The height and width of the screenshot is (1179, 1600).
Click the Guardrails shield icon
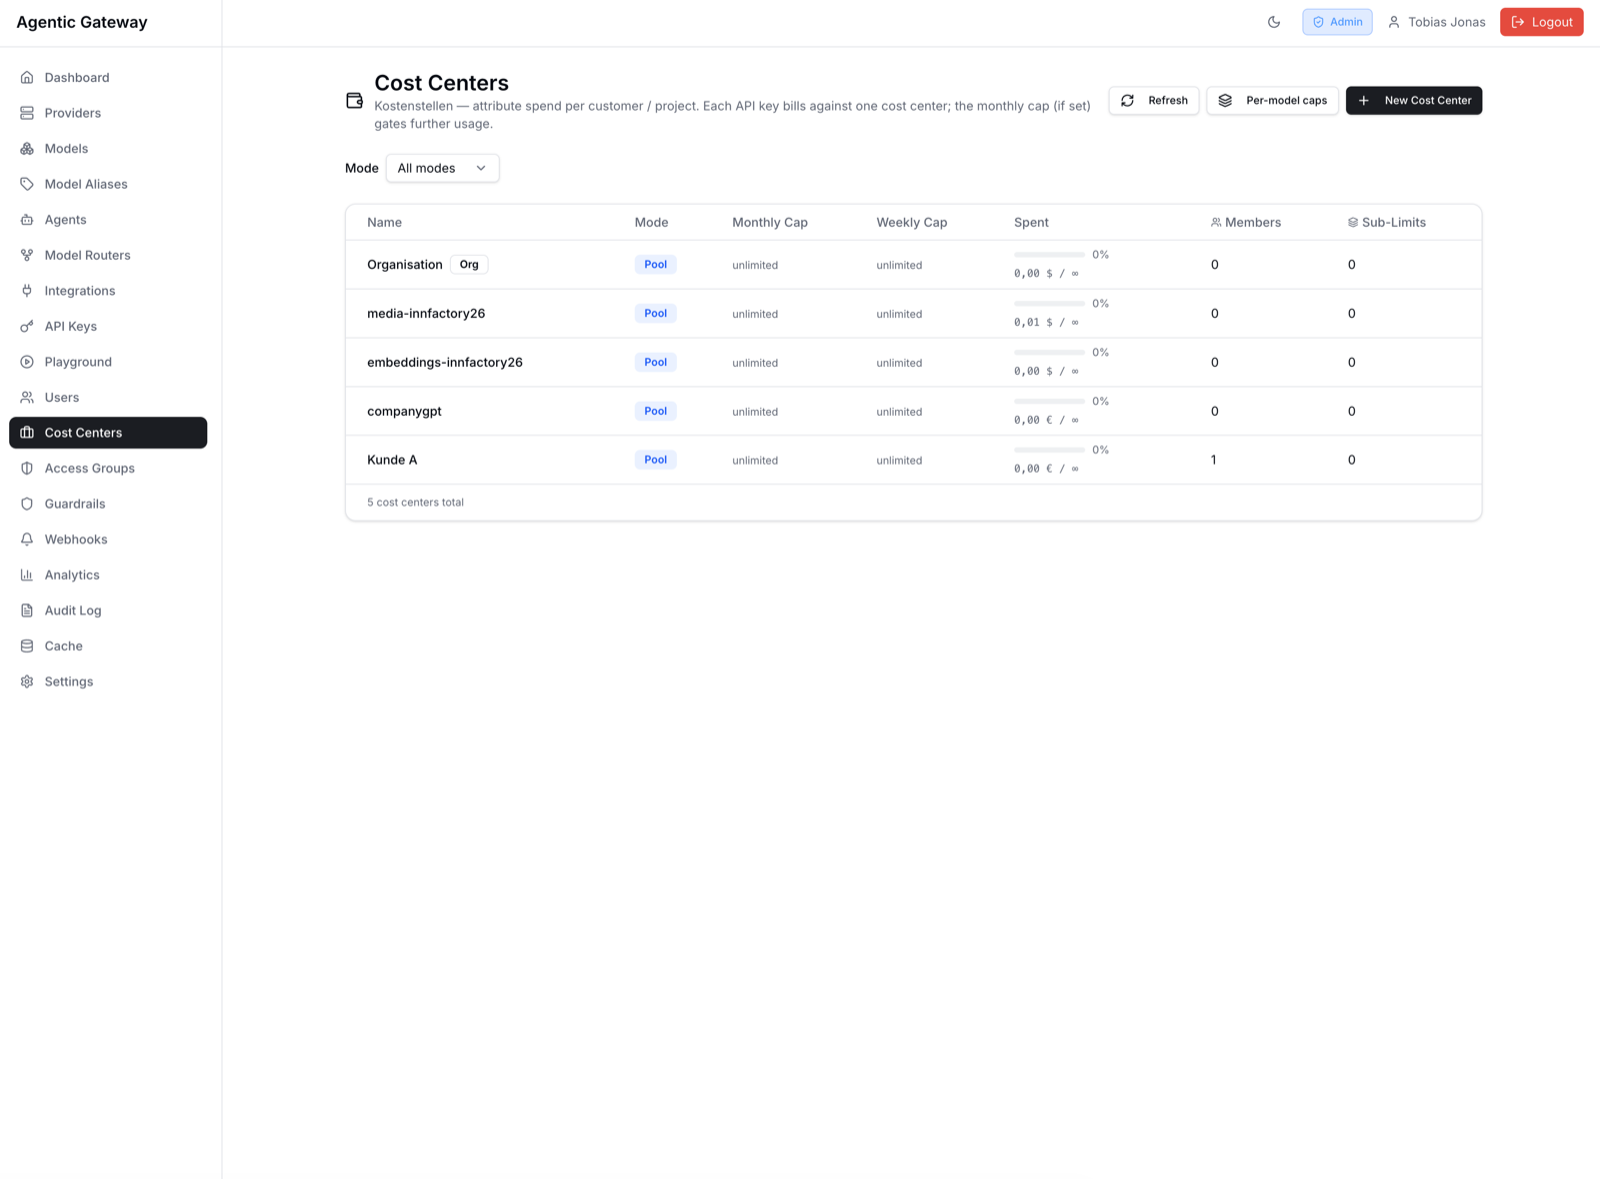[27, 504]
